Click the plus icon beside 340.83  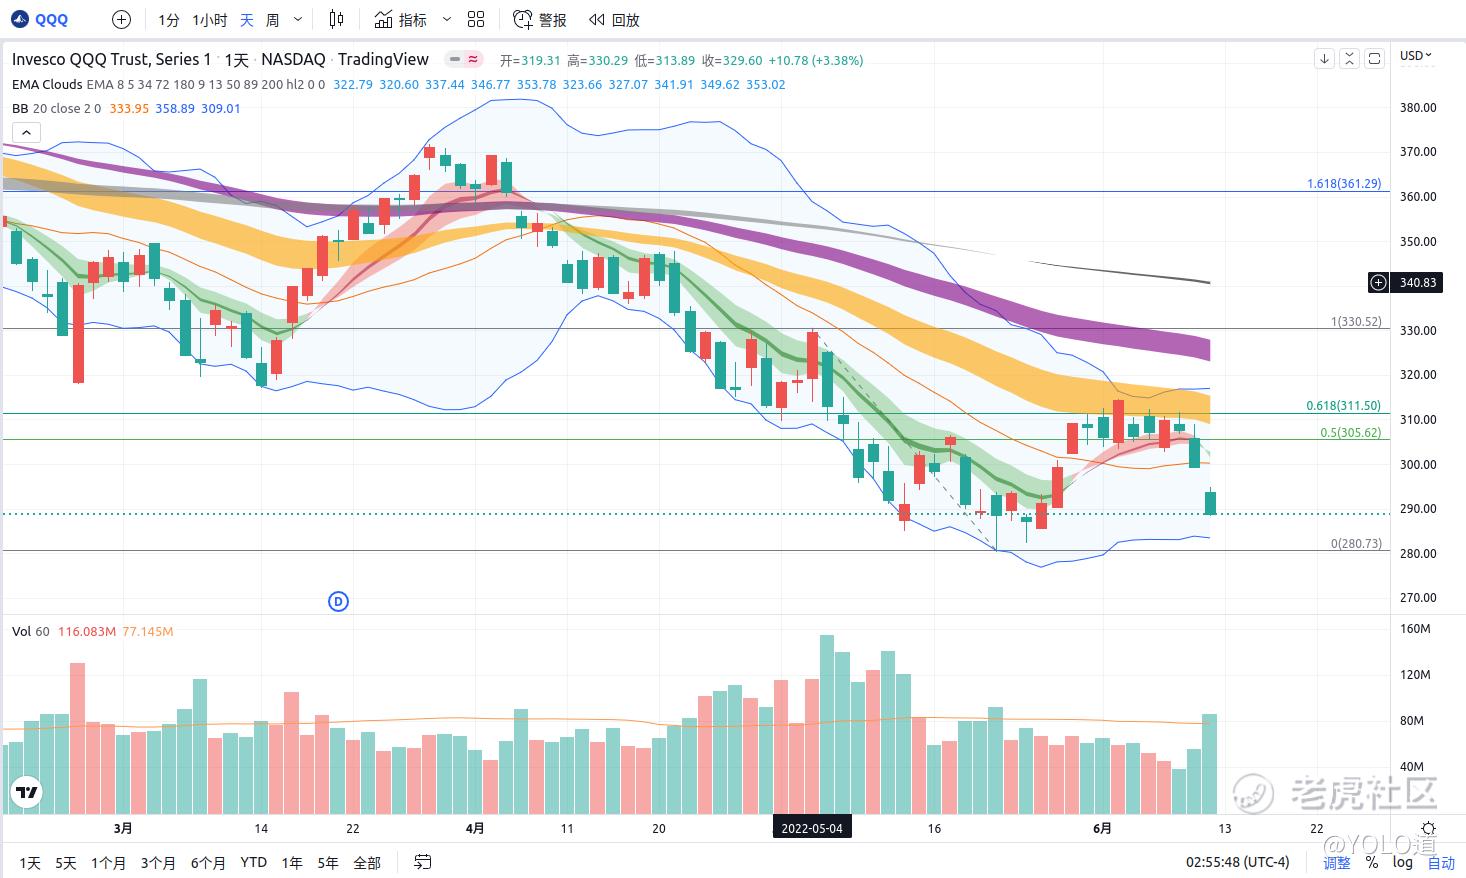point(1378,283)
